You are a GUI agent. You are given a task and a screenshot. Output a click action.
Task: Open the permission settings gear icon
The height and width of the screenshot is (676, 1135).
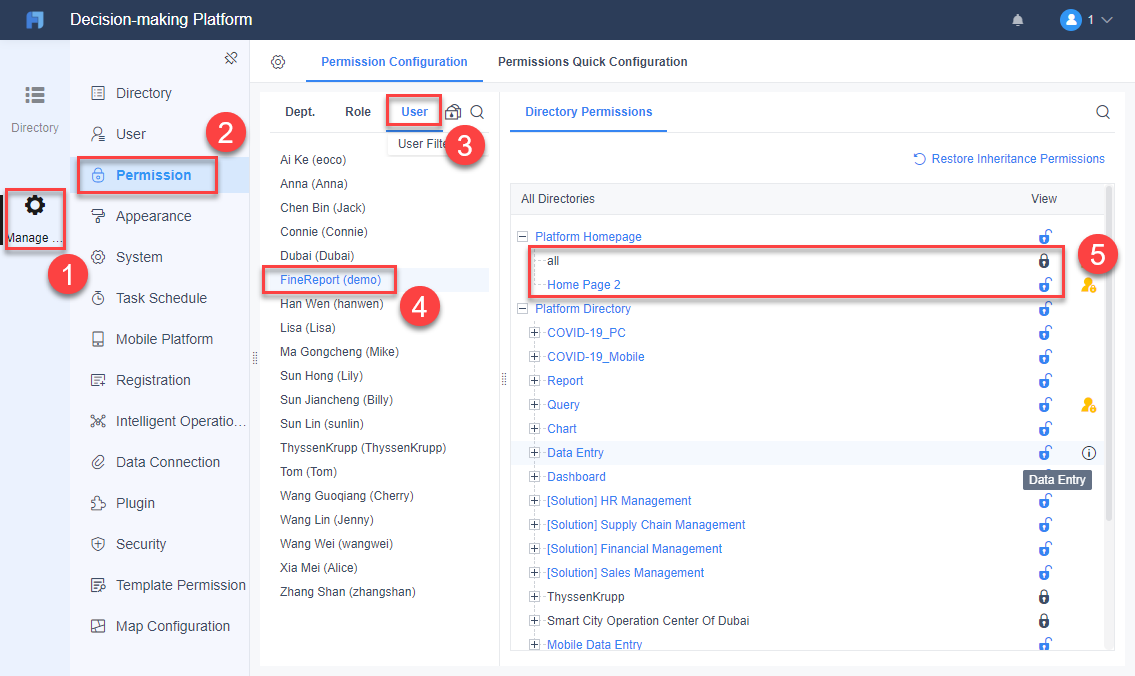(x=278, y=62)
